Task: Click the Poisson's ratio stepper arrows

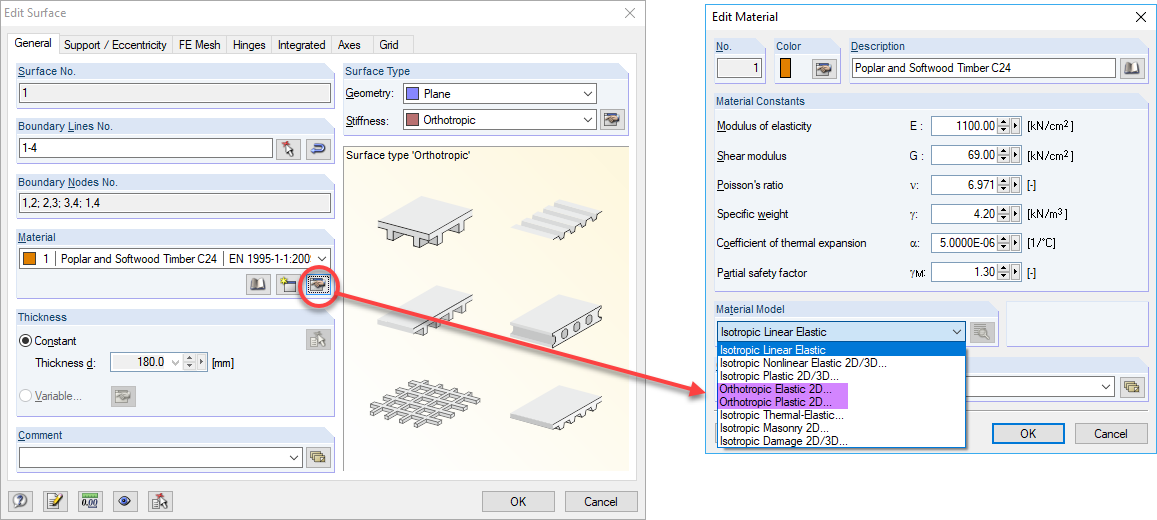Action: point(1002,184)
